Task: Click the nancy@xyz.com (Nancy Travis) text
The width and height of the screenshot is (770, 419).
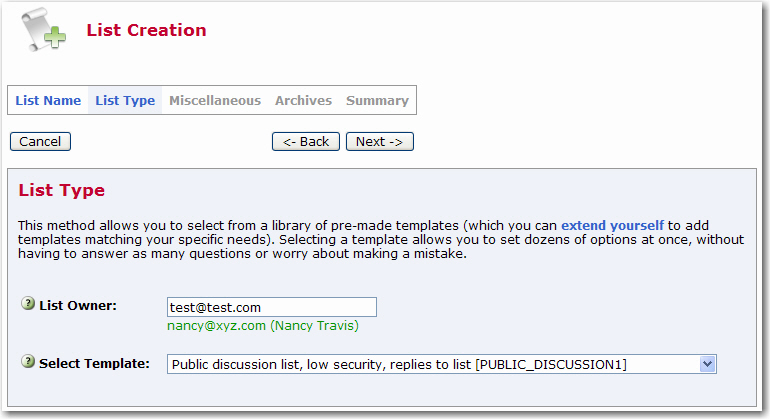Action: tap(263, 326)
